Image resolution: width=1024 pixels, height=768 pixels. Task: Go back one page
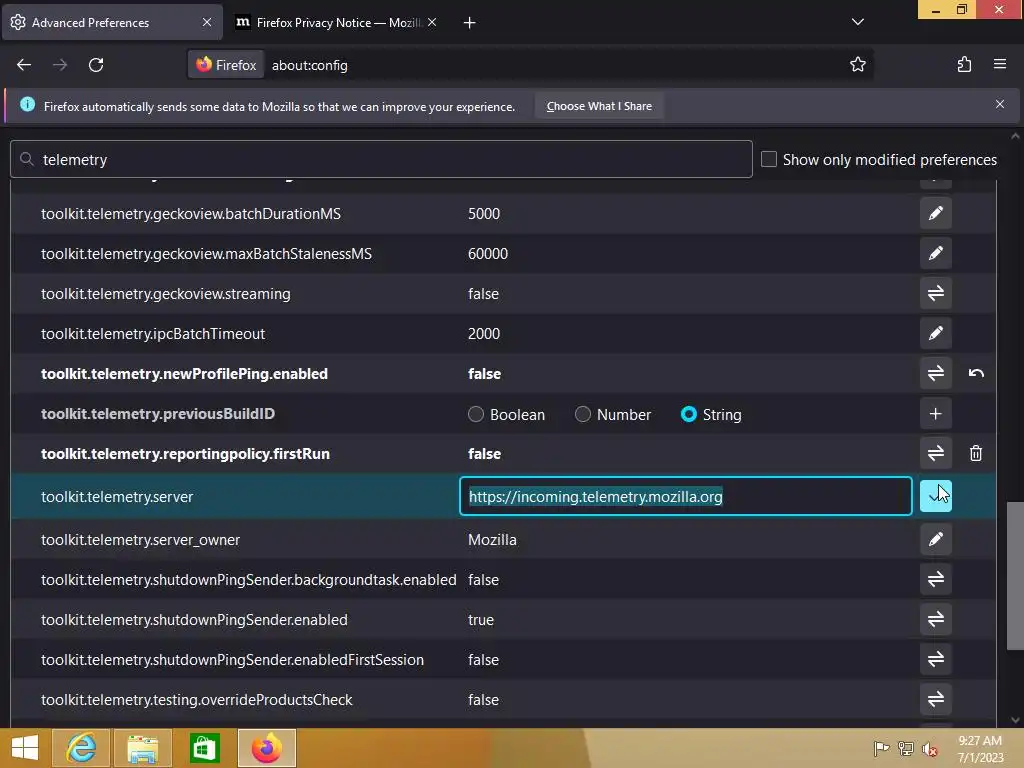coord(24,65)
